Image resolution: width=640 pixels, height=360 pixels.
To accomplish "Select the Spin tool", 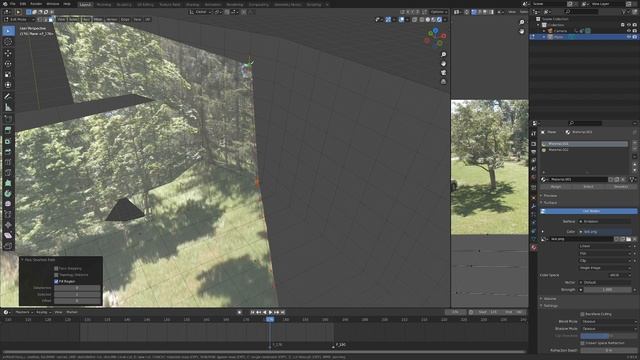I will pyautogui.click(x=8, y=194).
